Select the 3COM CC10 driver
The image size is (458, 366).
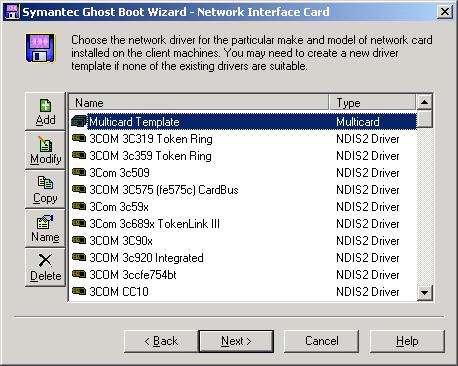click(x=243, y=291)
